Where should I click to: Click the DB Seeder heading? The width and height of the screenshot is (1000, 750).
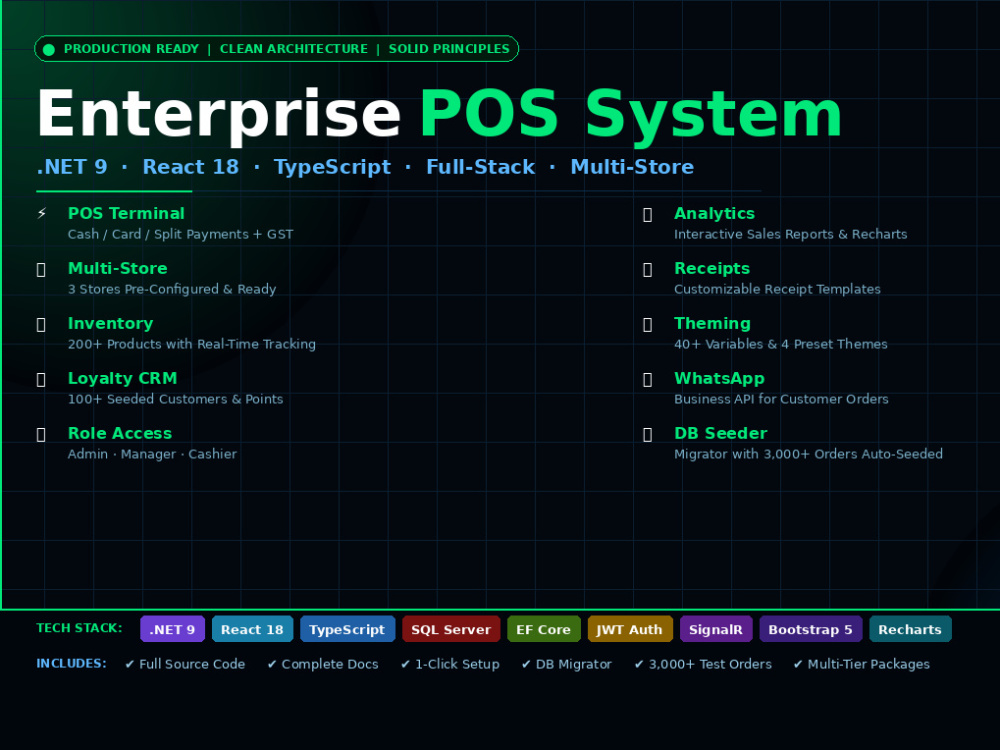(x=721, y=433)
